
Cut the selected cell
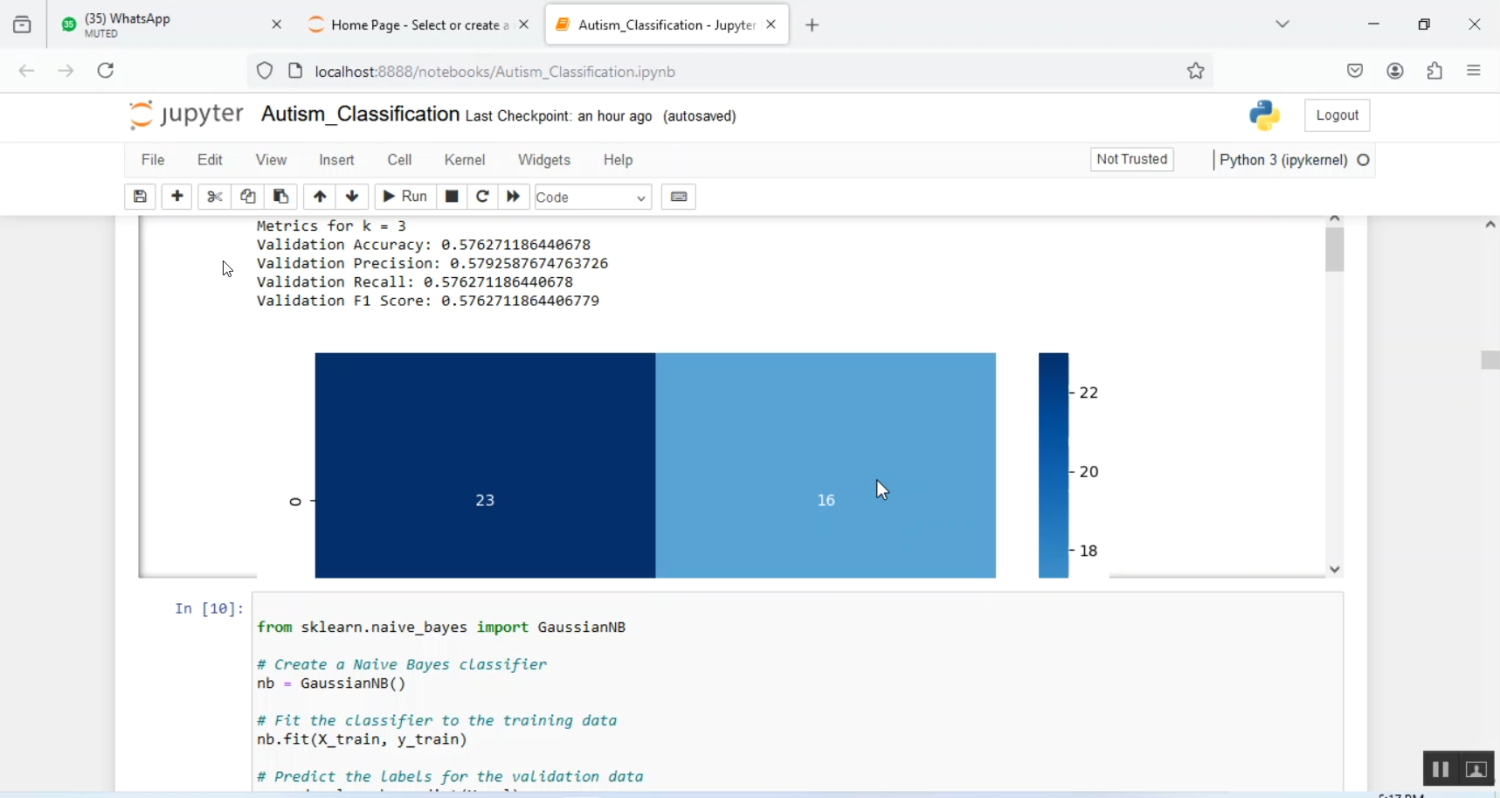[x=213, y=196]
